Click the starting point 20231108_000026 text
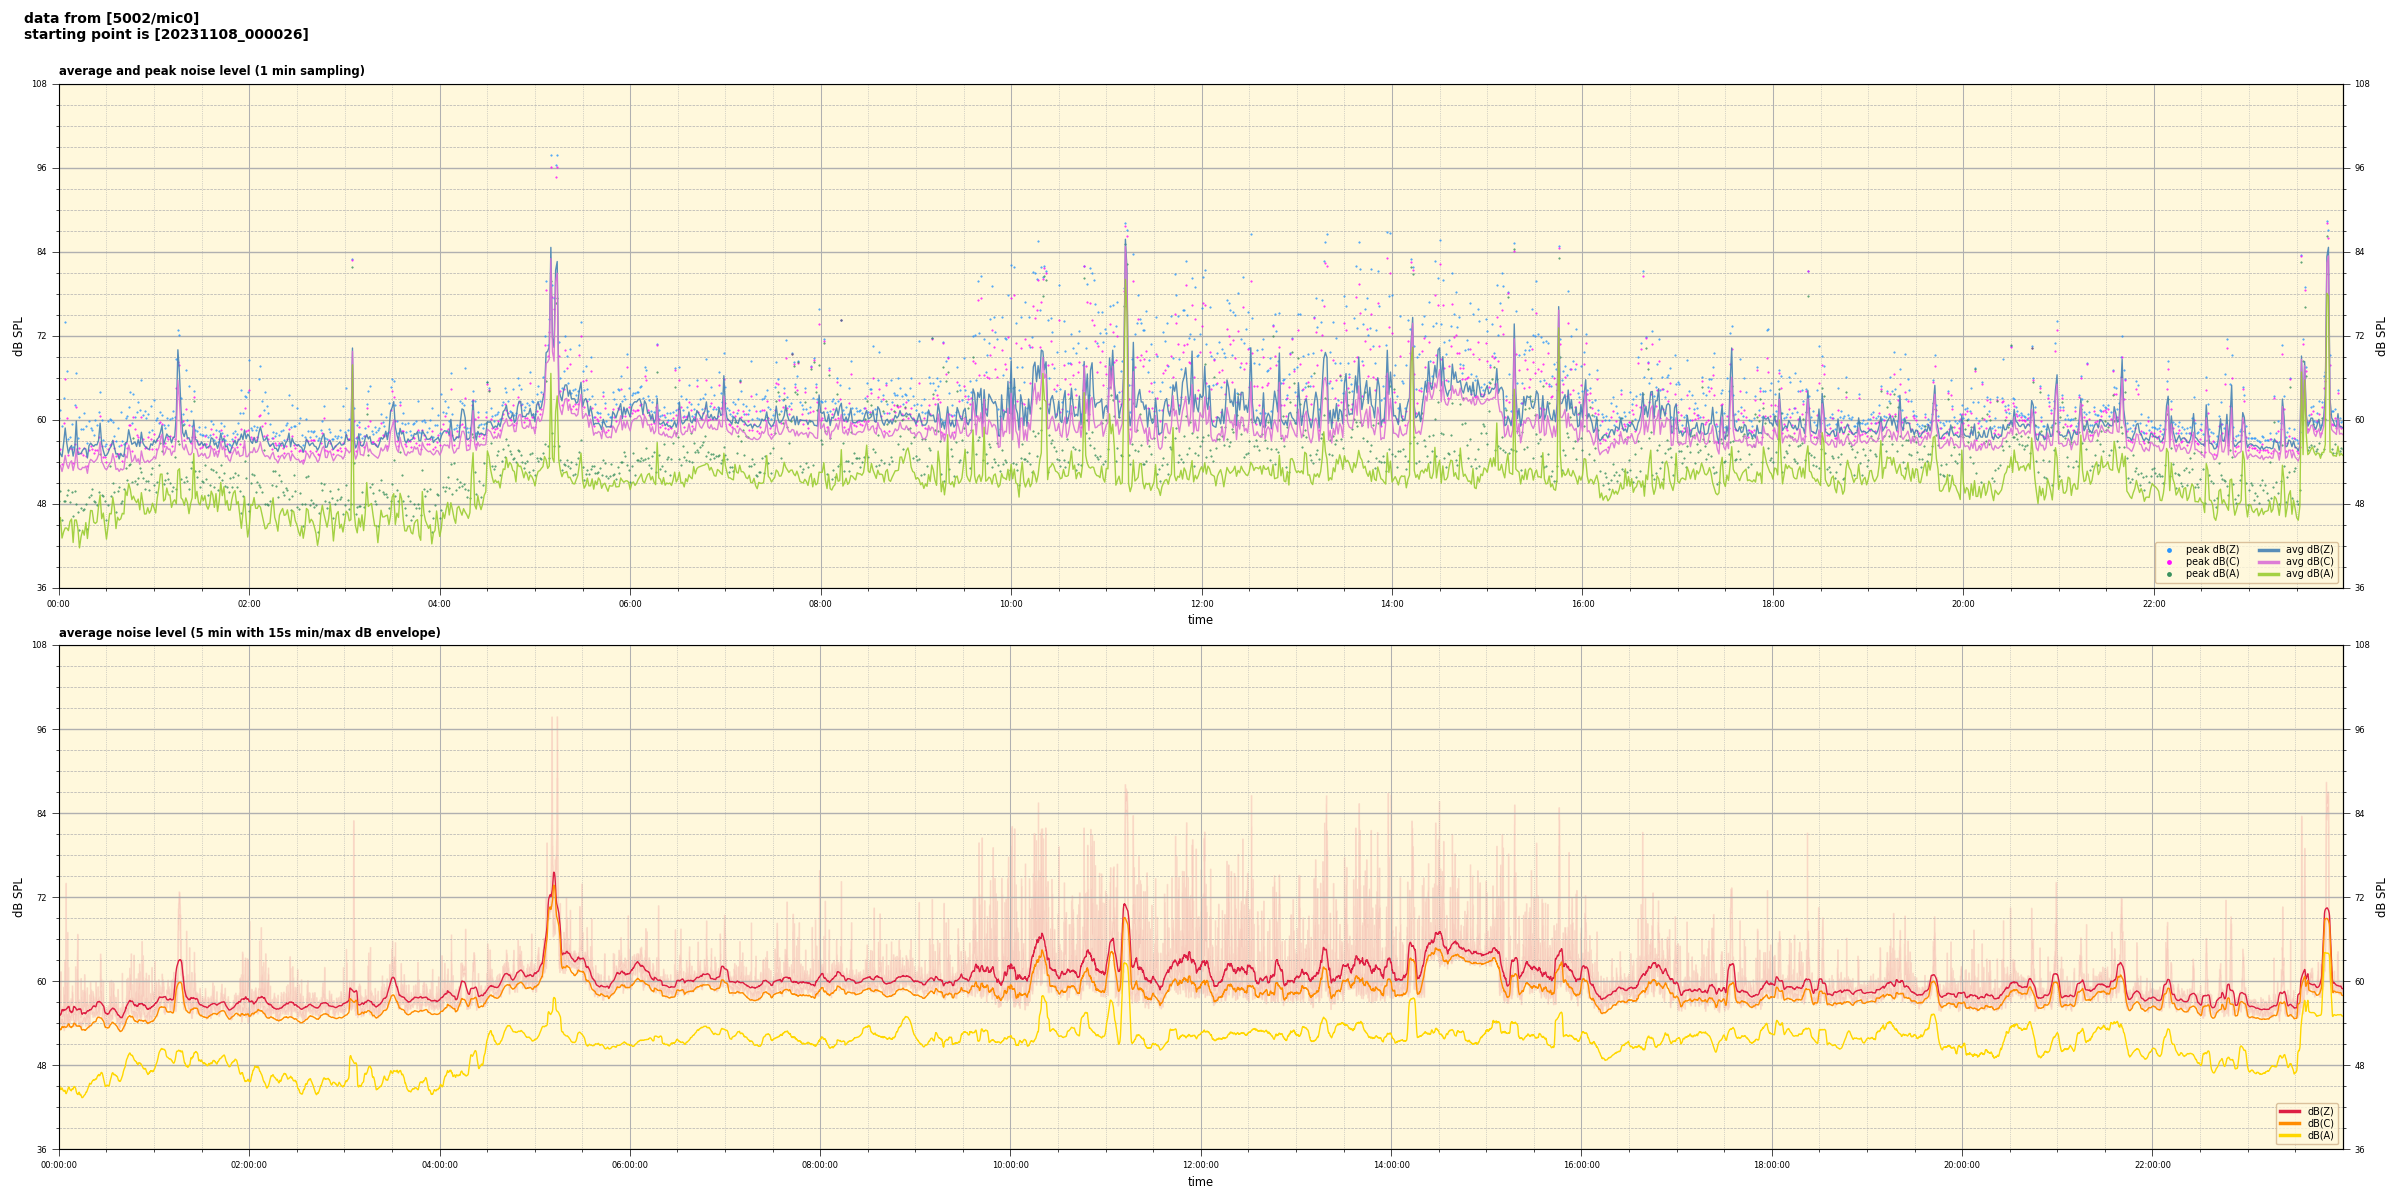The image size is (2400, 1200). pyautogui.click(x=166, y=35)
